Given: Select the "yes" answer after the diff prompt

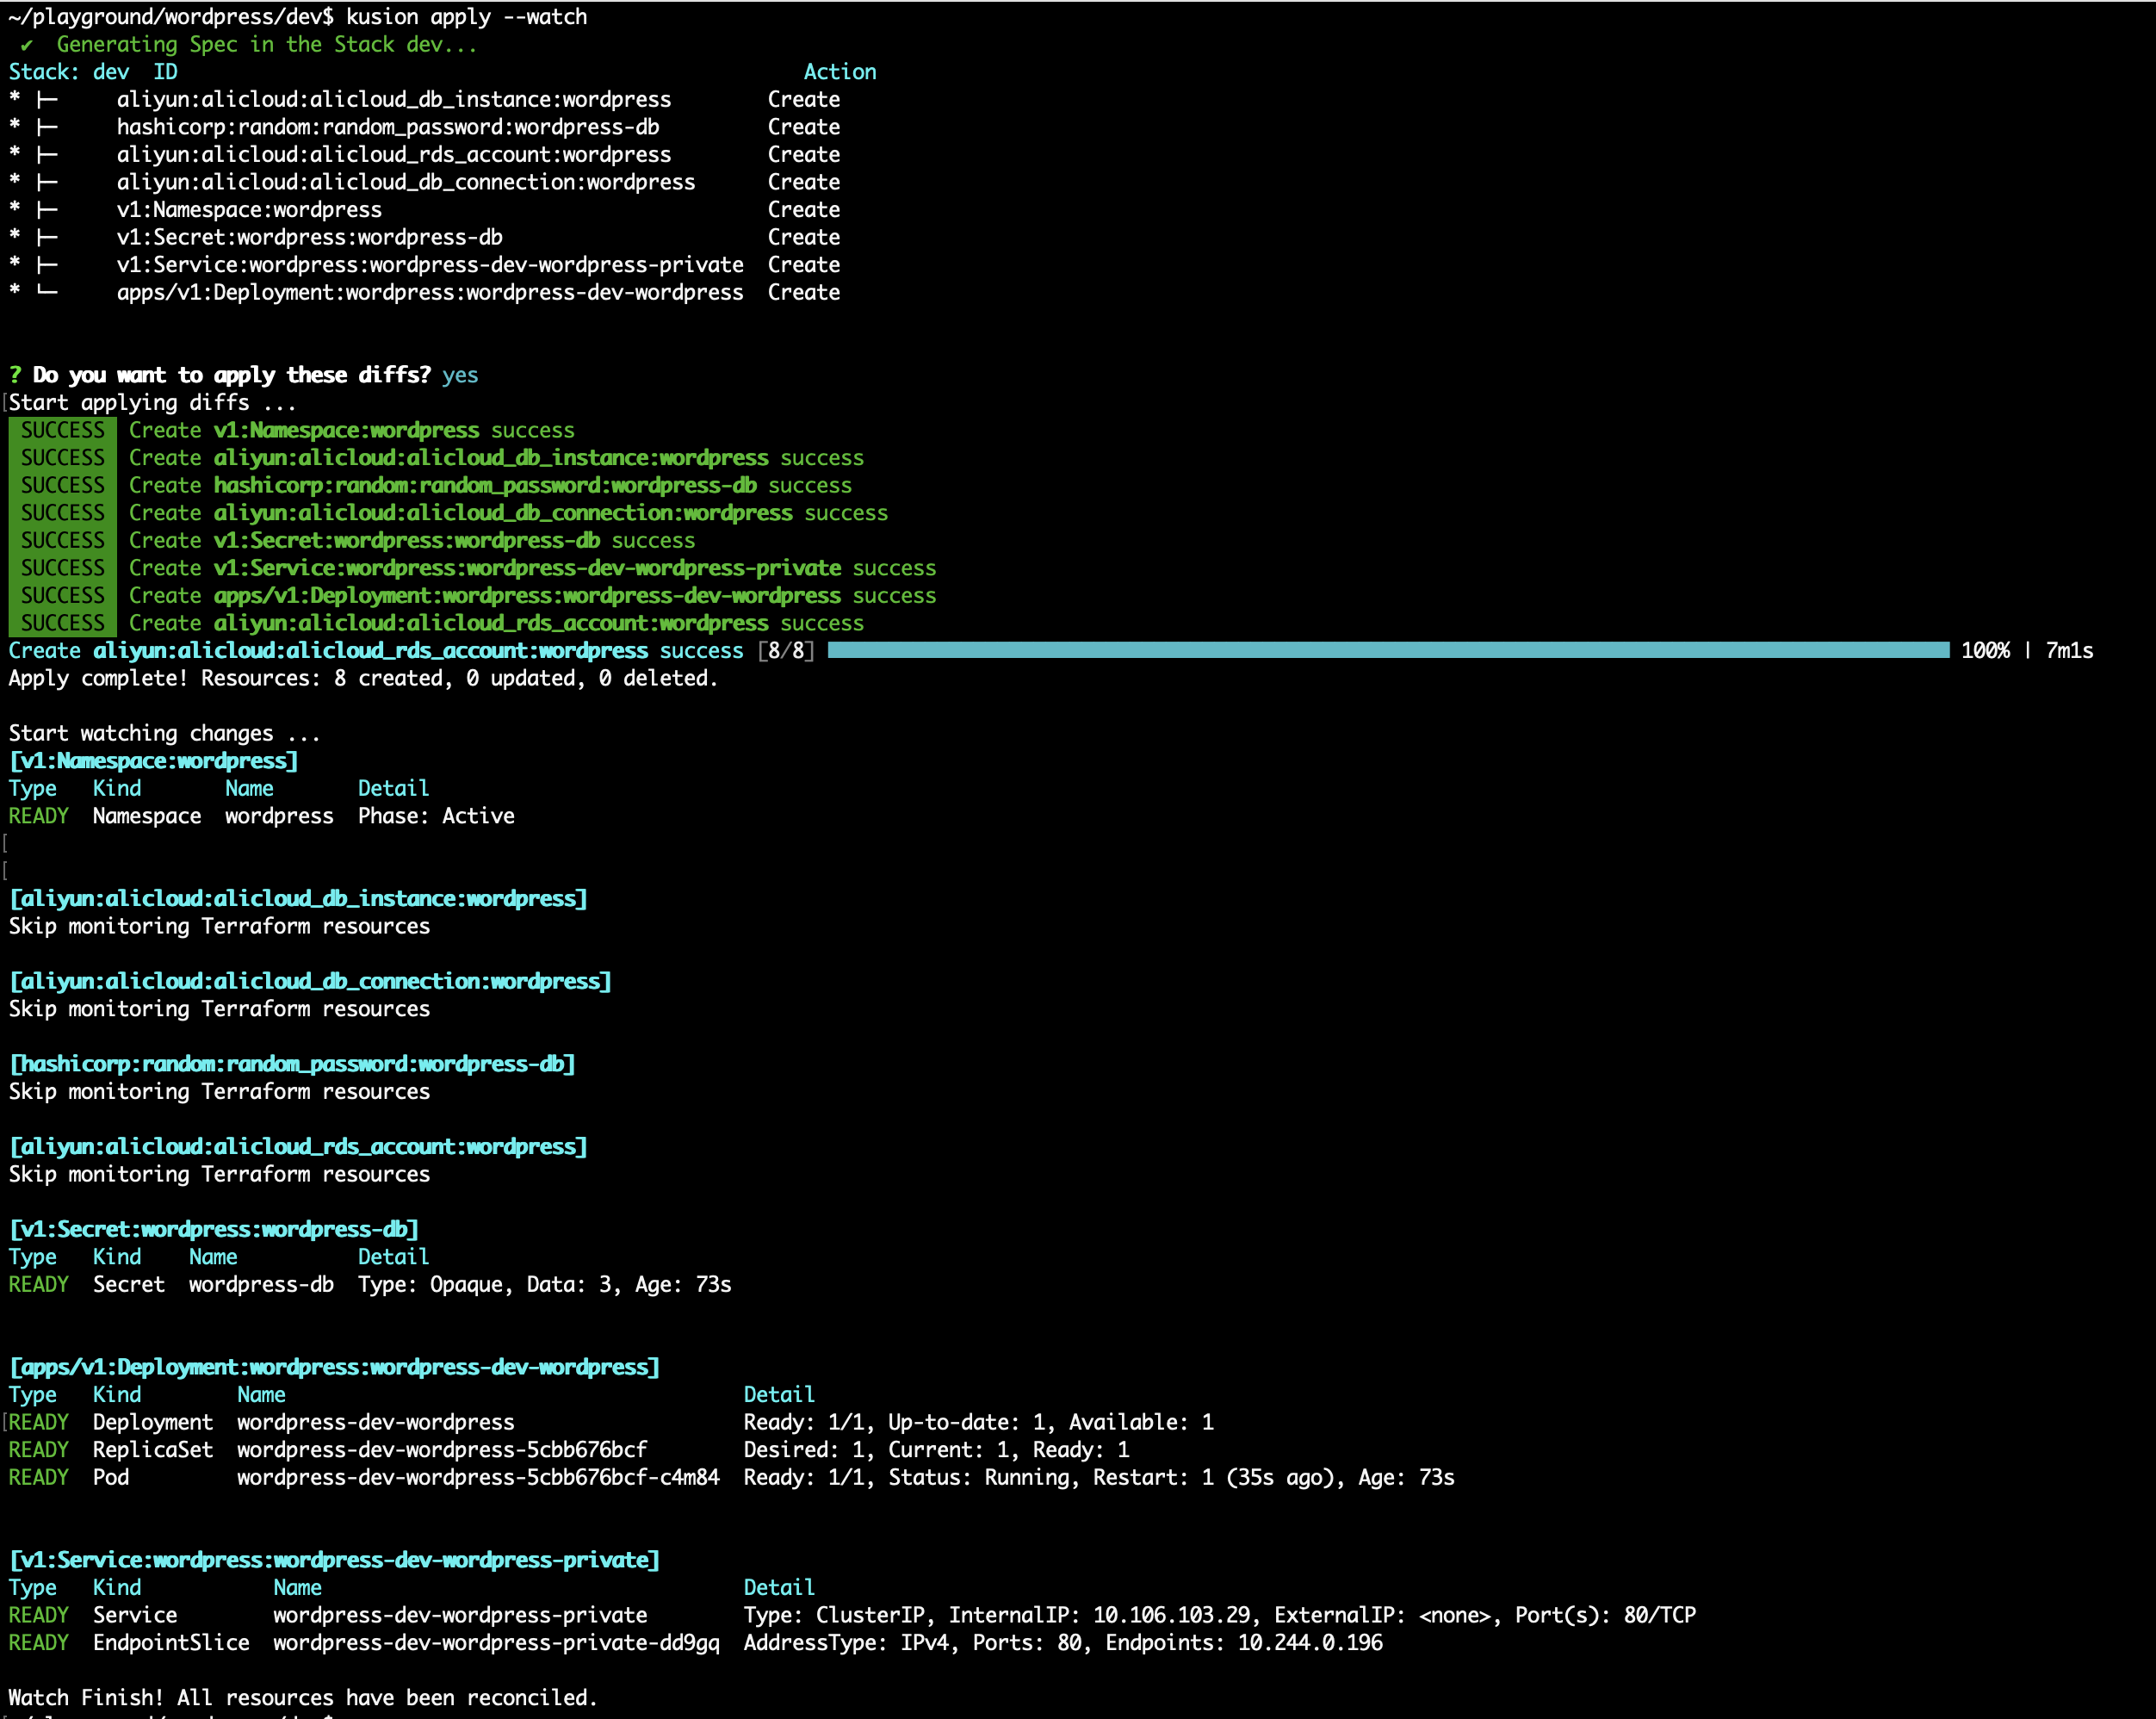Looking at the screenshot, I should coord(462,375).
